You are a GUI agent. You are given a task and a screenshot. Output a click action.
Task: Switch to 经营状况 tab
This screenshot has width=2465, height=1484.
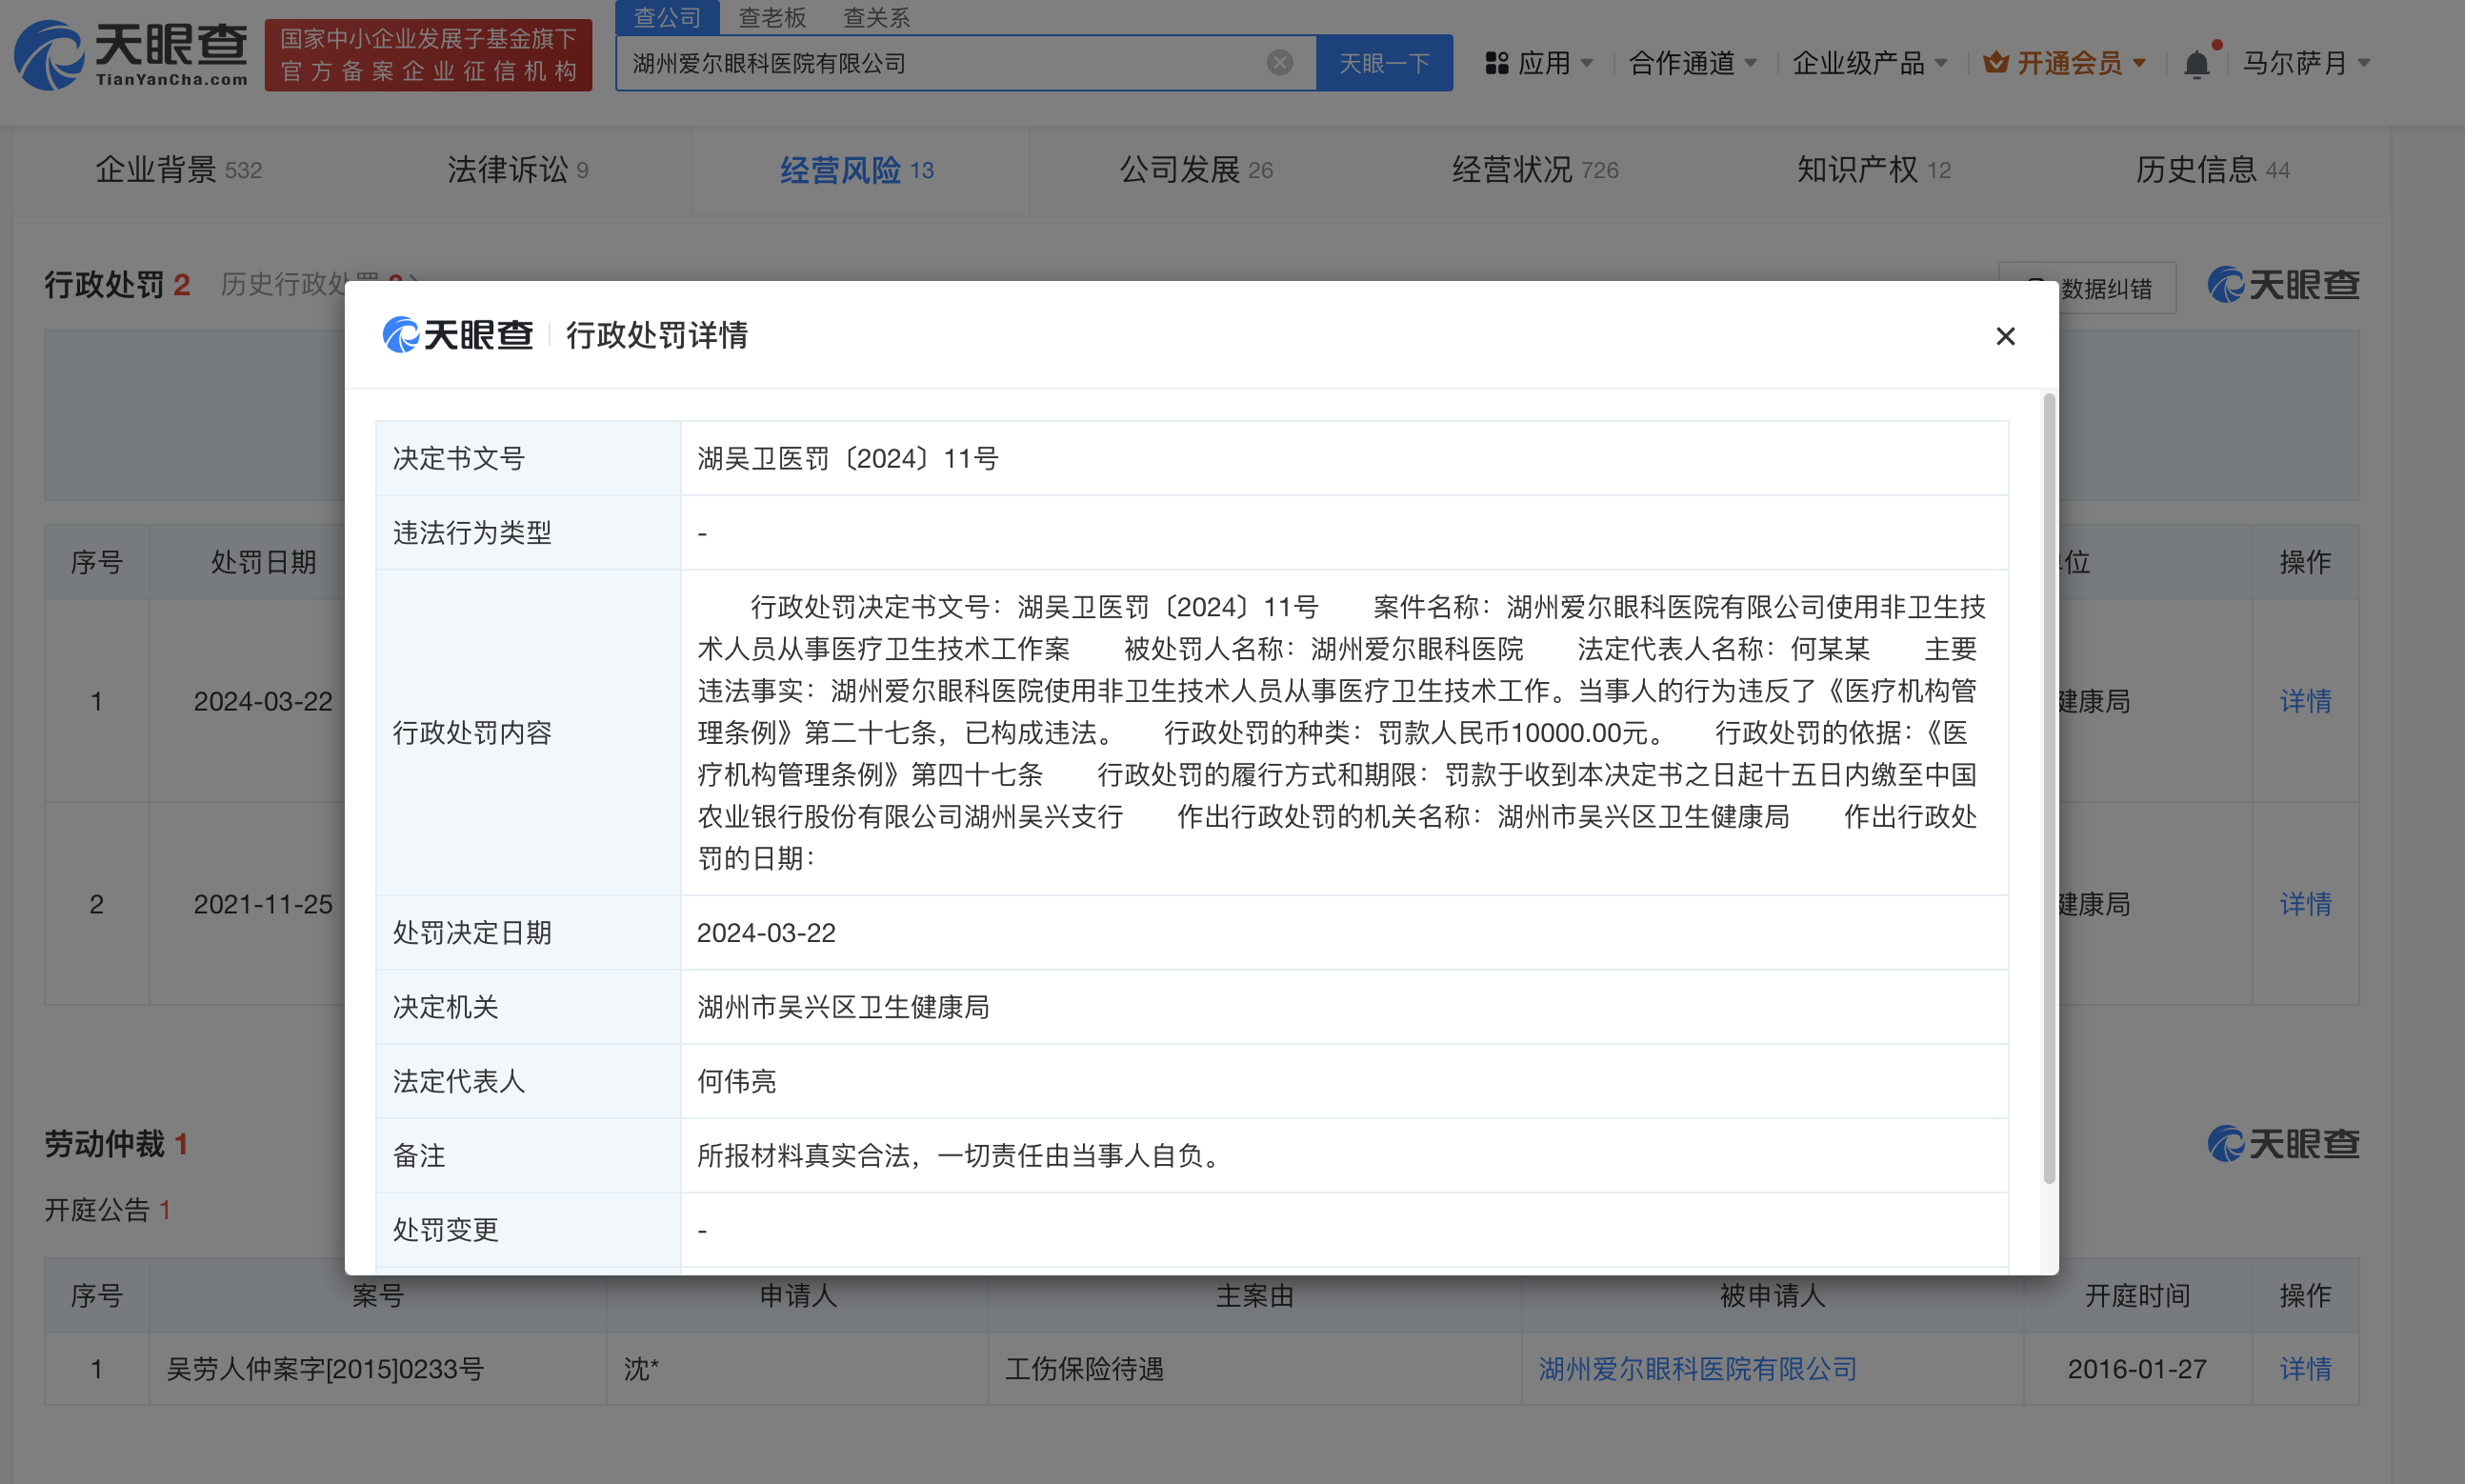pyautogui.click(x=1535, y=170)
